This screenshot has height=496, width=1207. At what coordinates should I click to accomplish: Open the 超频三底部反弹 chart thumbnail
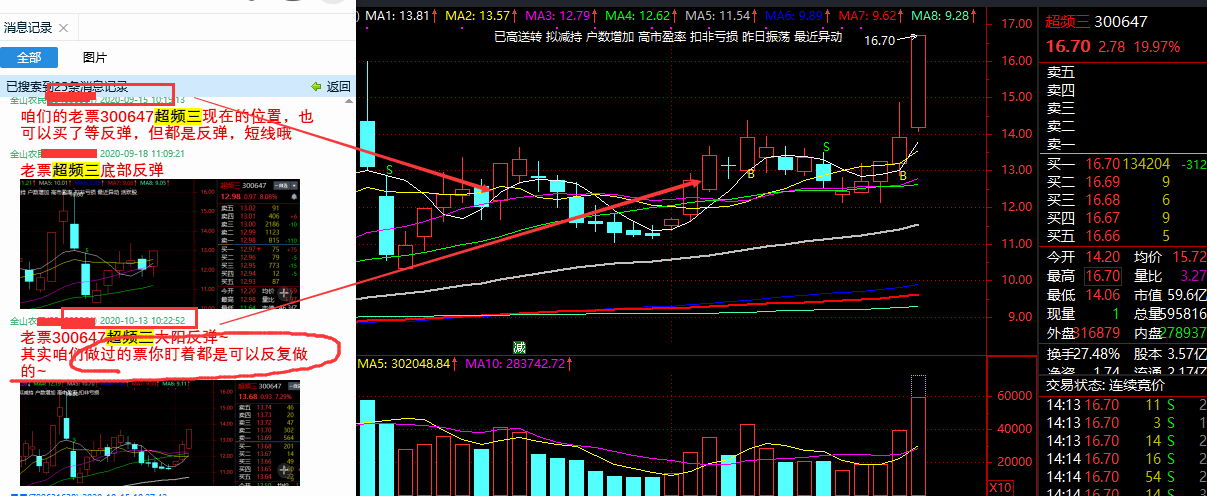tap(160, 245)
